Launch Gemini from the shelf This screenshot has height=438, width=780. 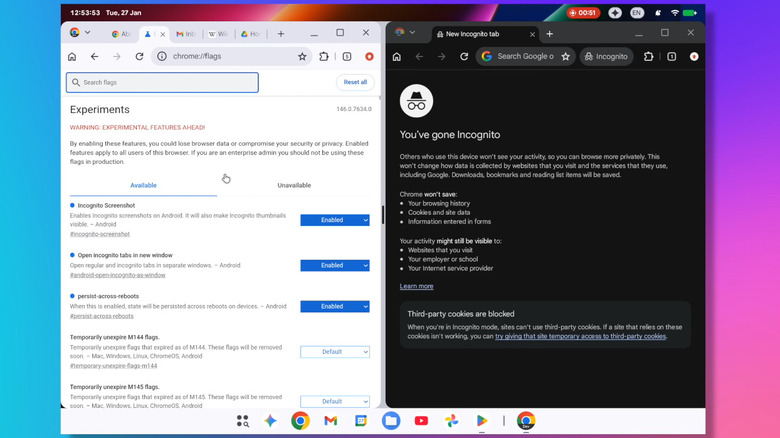[x=270, y=421]
